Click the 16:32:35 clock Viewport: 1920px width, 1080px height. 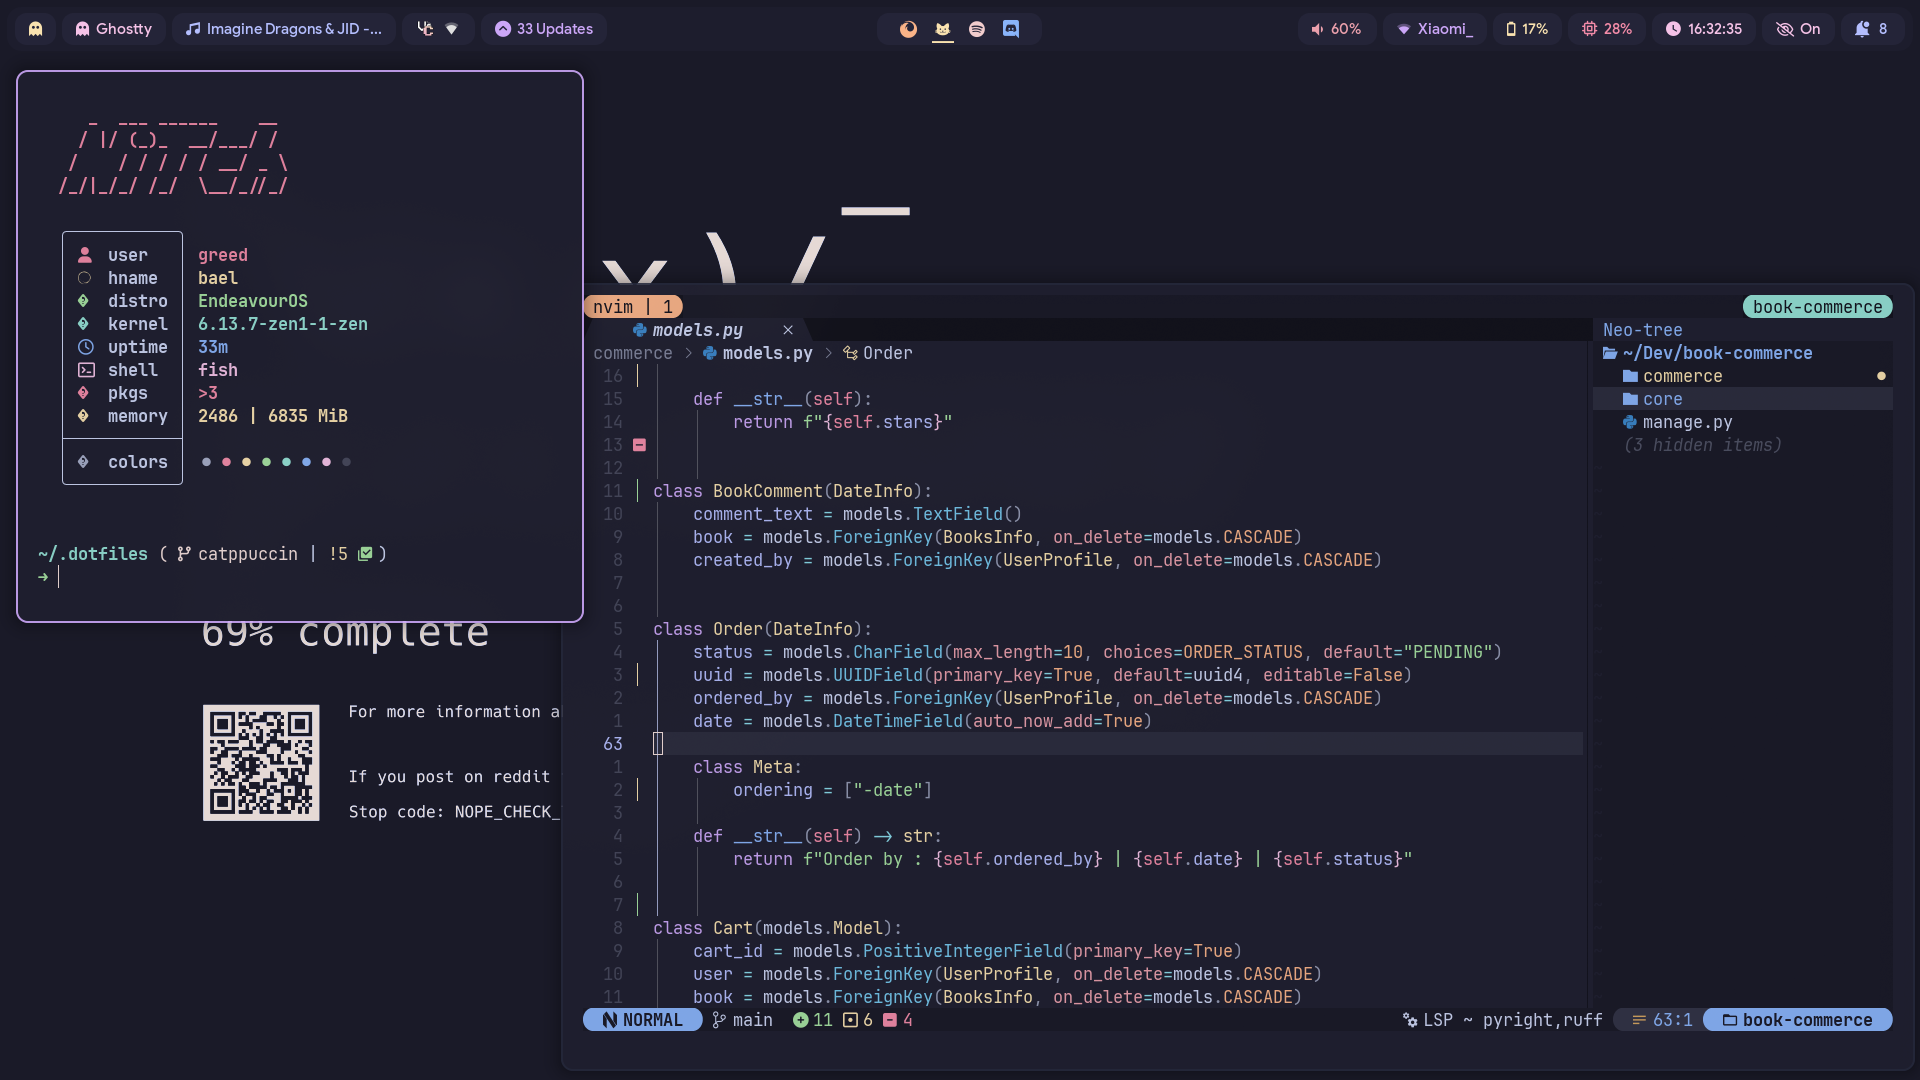pos(1704,29)
